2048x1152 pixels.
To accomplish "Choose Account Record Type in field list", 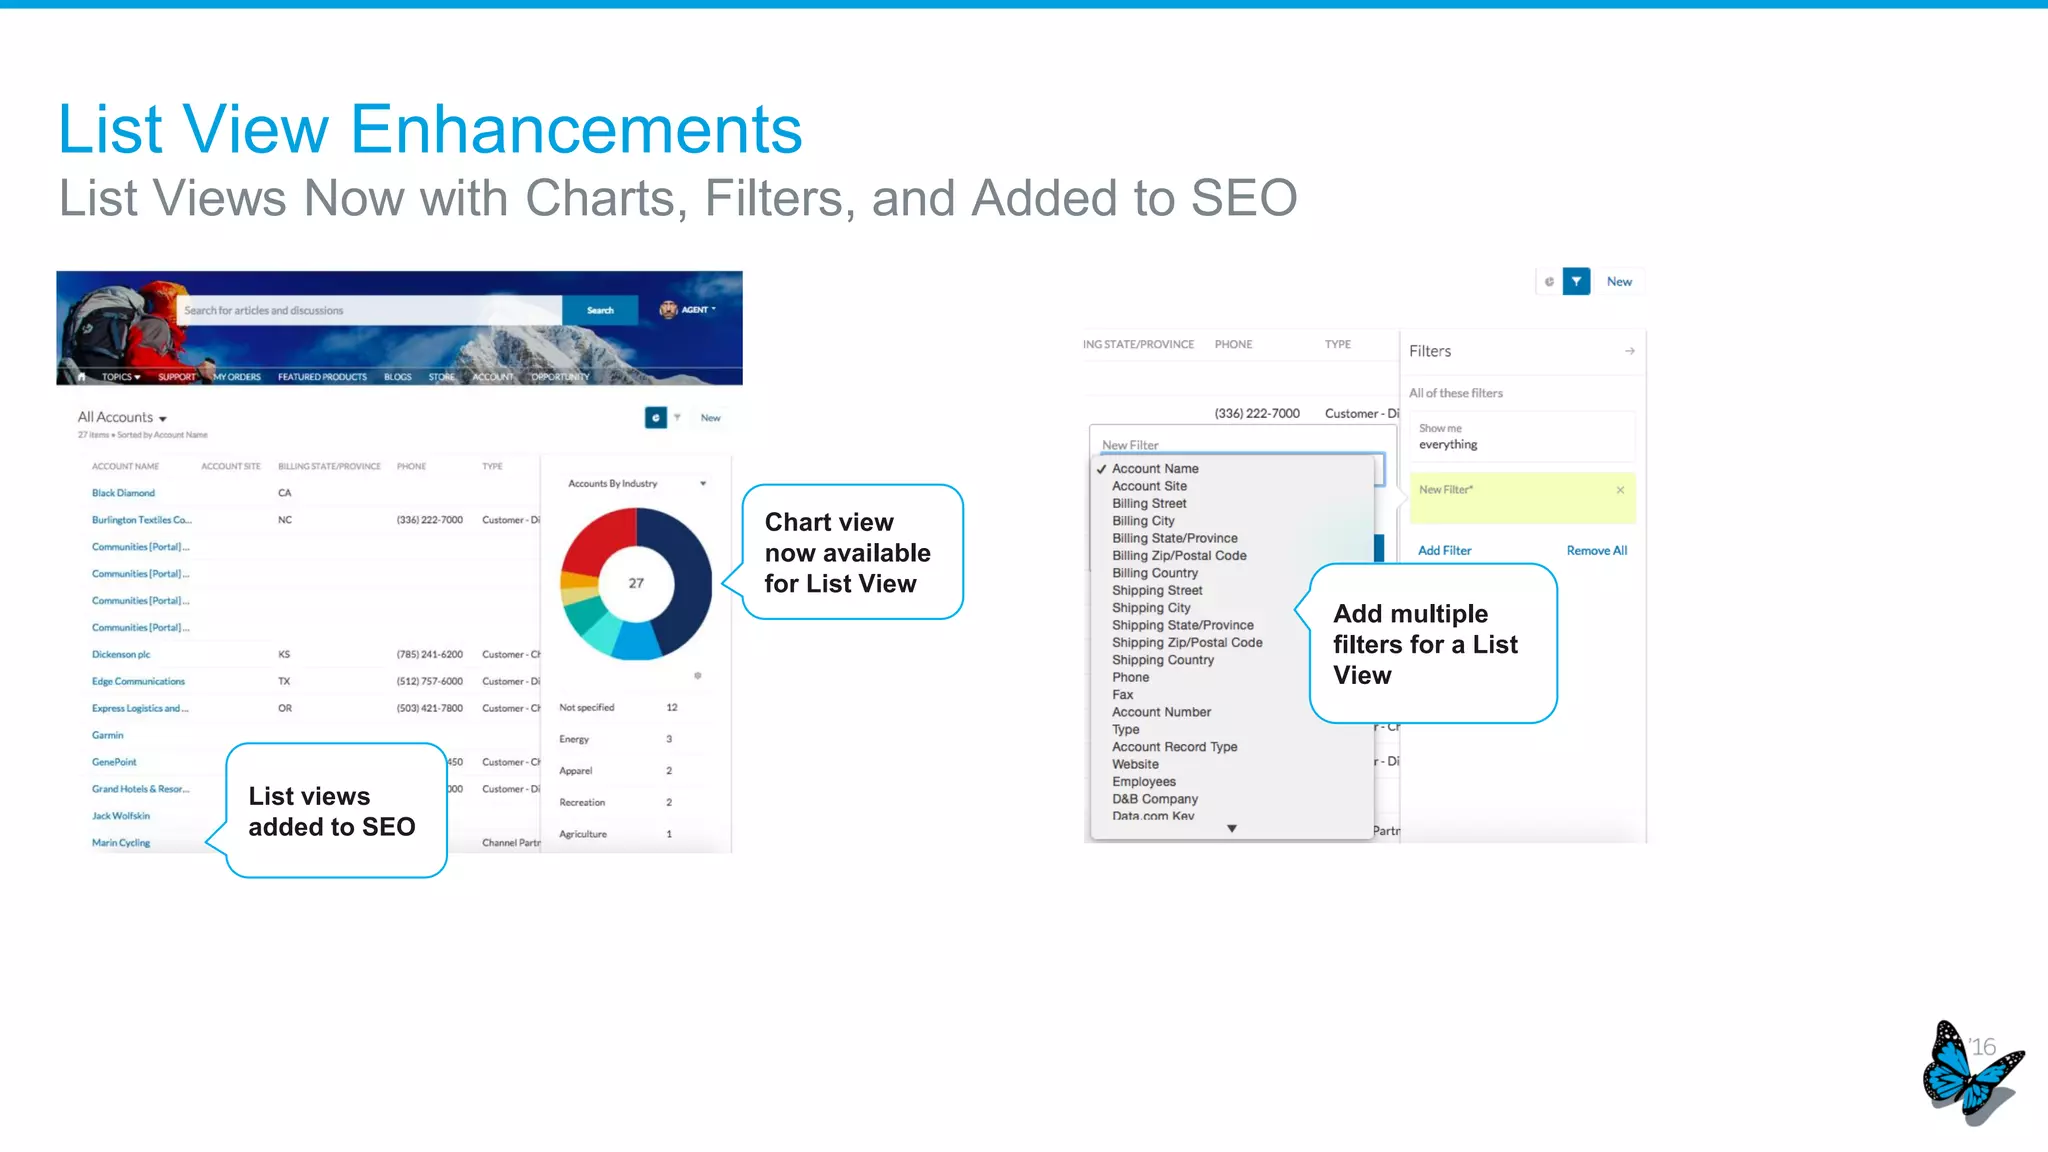I will tap(1174, 747).
